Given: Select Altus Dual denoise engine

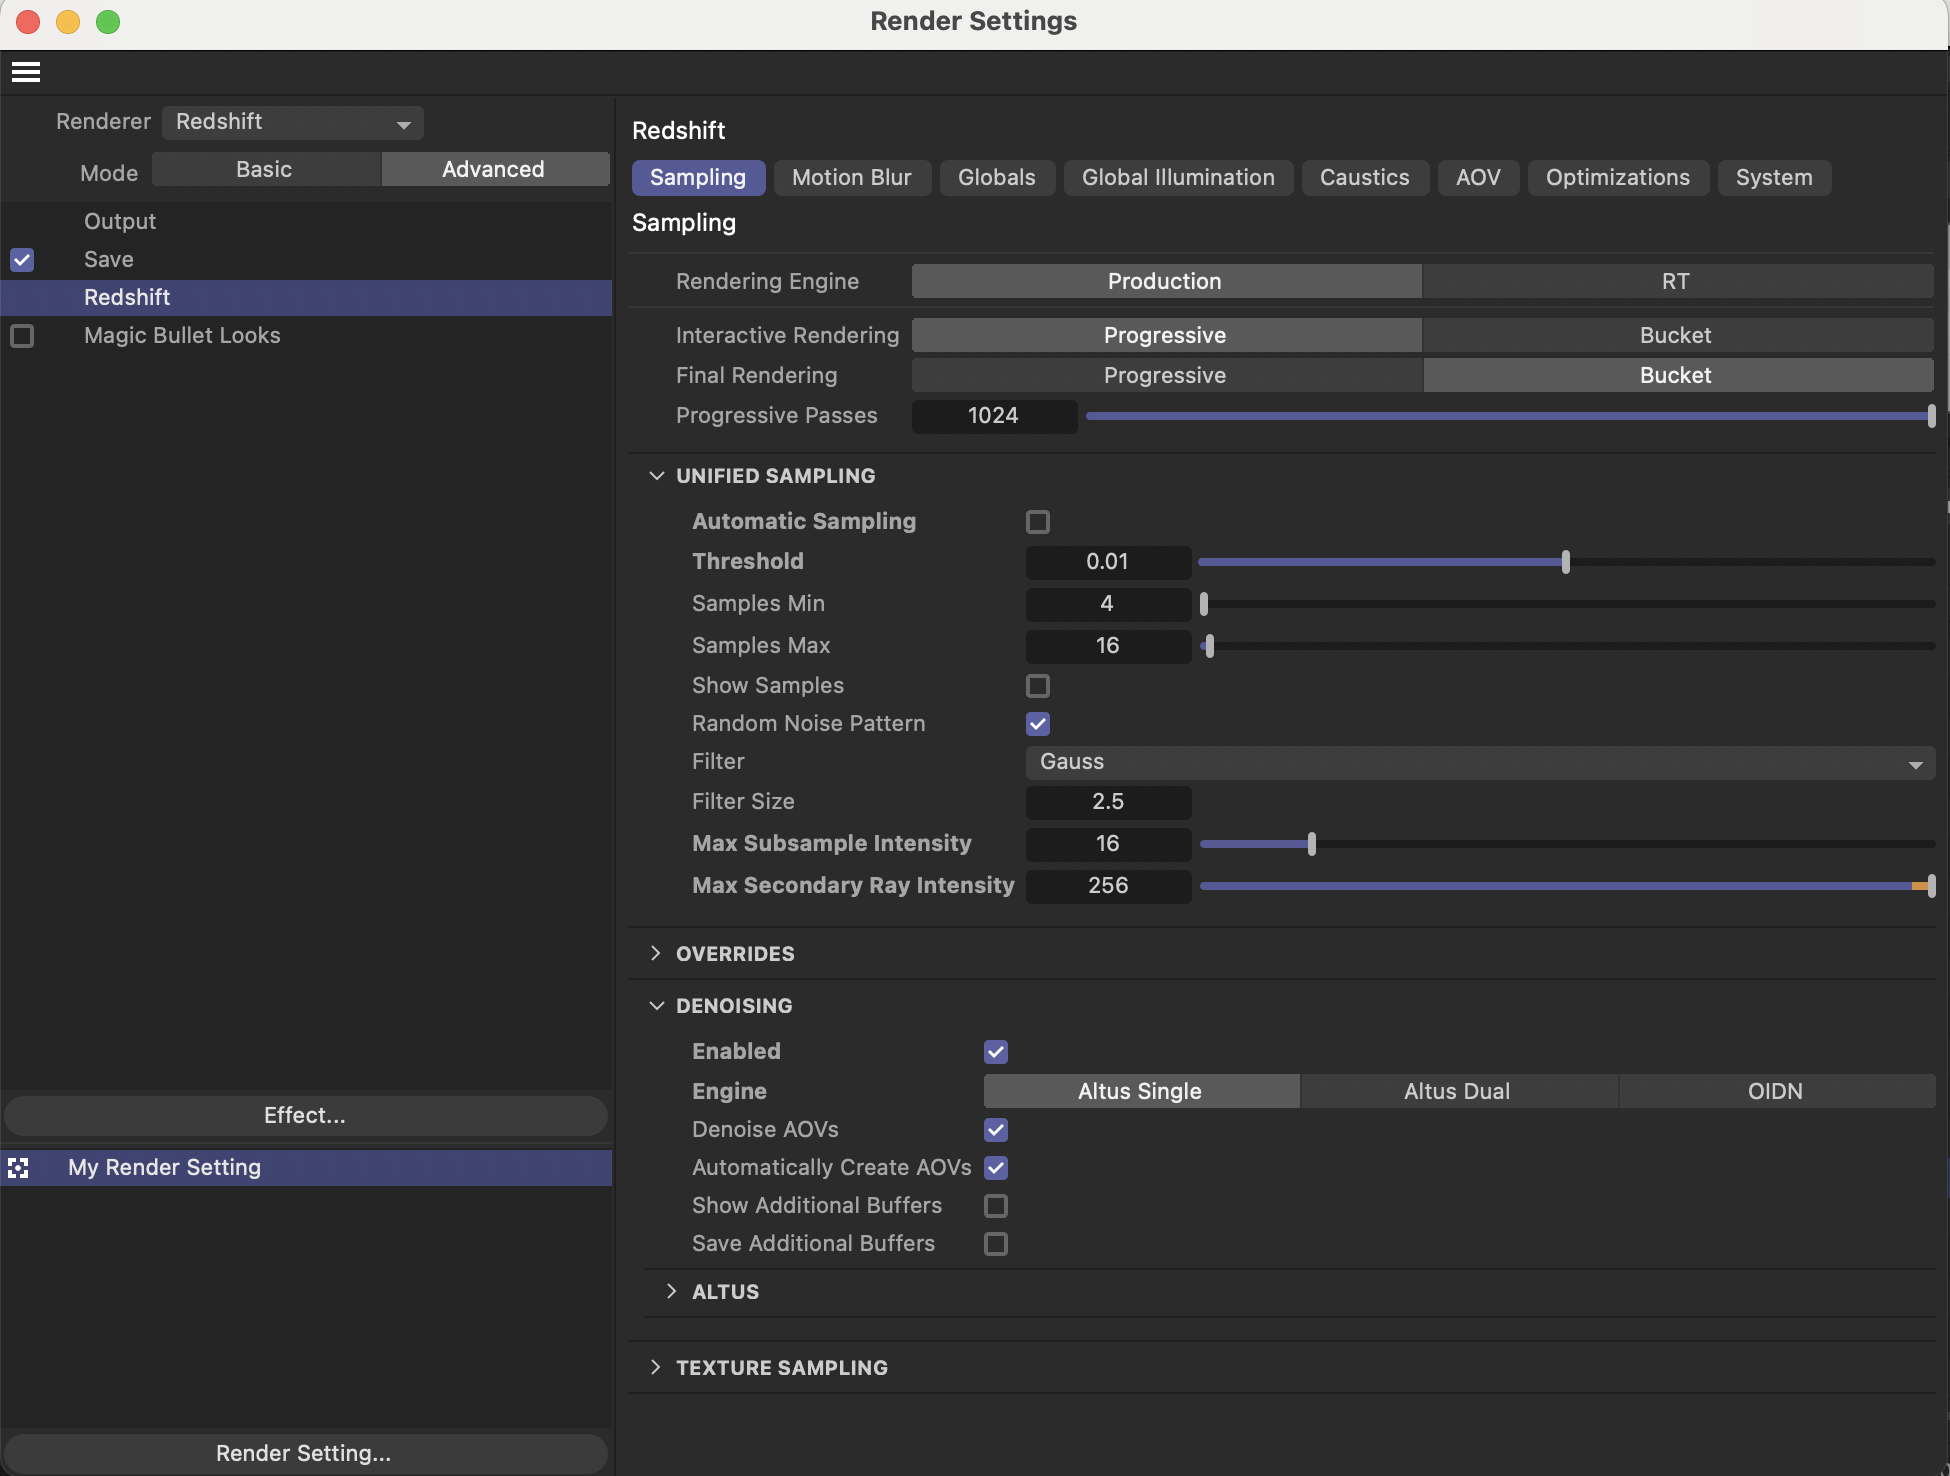Looking at the screenshot, I should point(1458,1092).
